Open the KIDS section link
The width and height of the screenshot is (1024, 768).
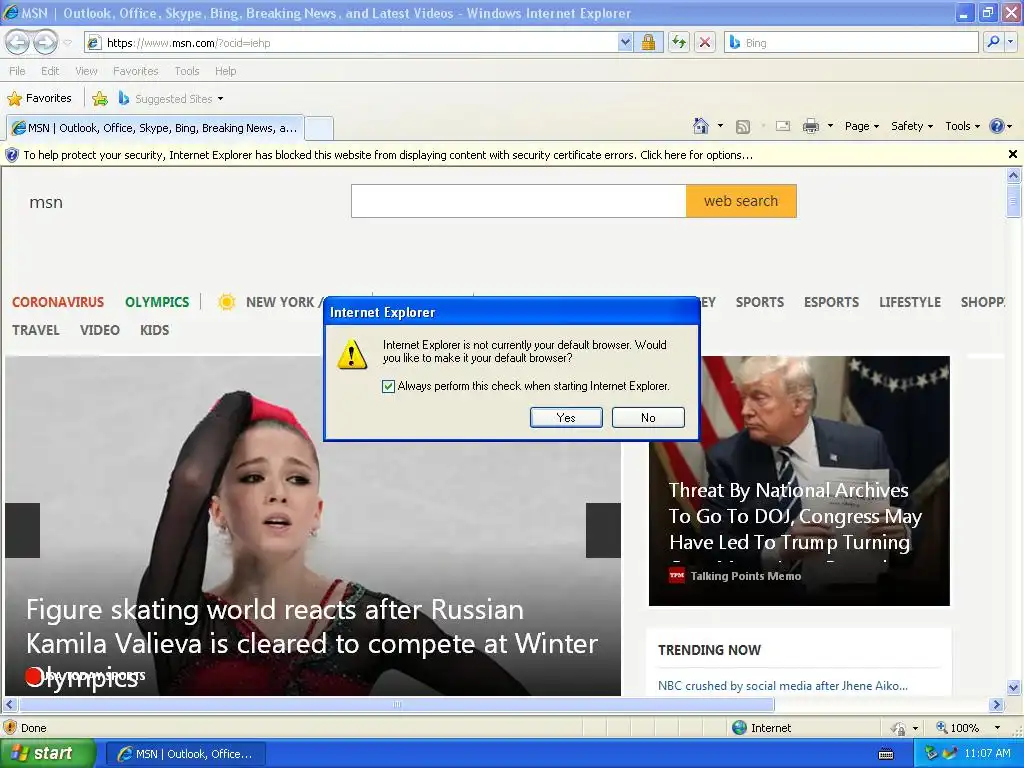tap(155, 330)
